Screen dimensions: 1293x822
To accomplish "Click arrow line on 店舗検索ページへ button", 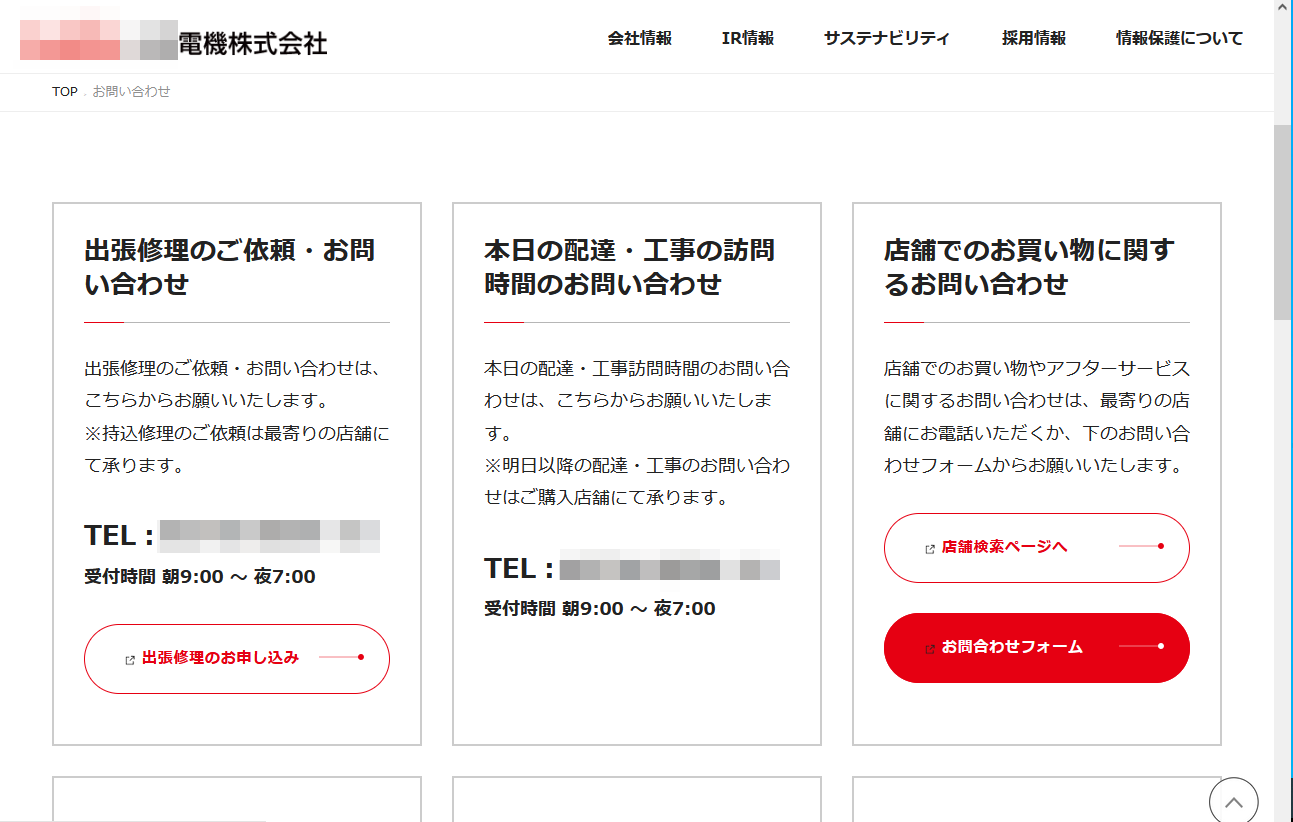I will point(1141,547).
